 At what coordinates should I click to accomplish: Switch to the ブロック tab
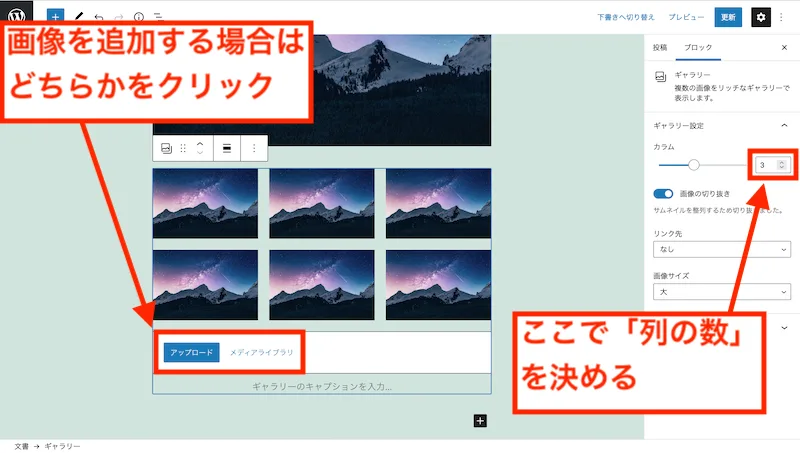(698, 47)
